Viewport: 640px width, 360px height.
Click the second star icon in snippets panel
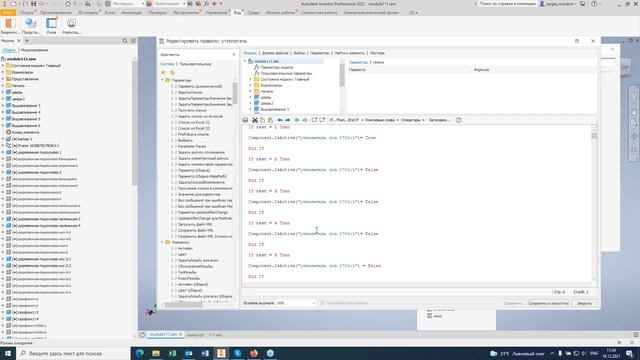point(172,72)
